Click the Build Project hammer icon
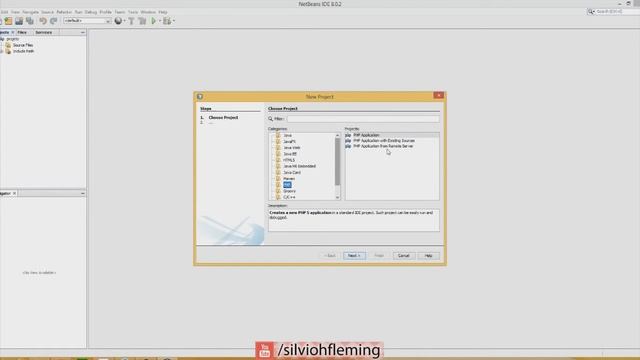This screenshot has height=360, width=640. point(131,21)
